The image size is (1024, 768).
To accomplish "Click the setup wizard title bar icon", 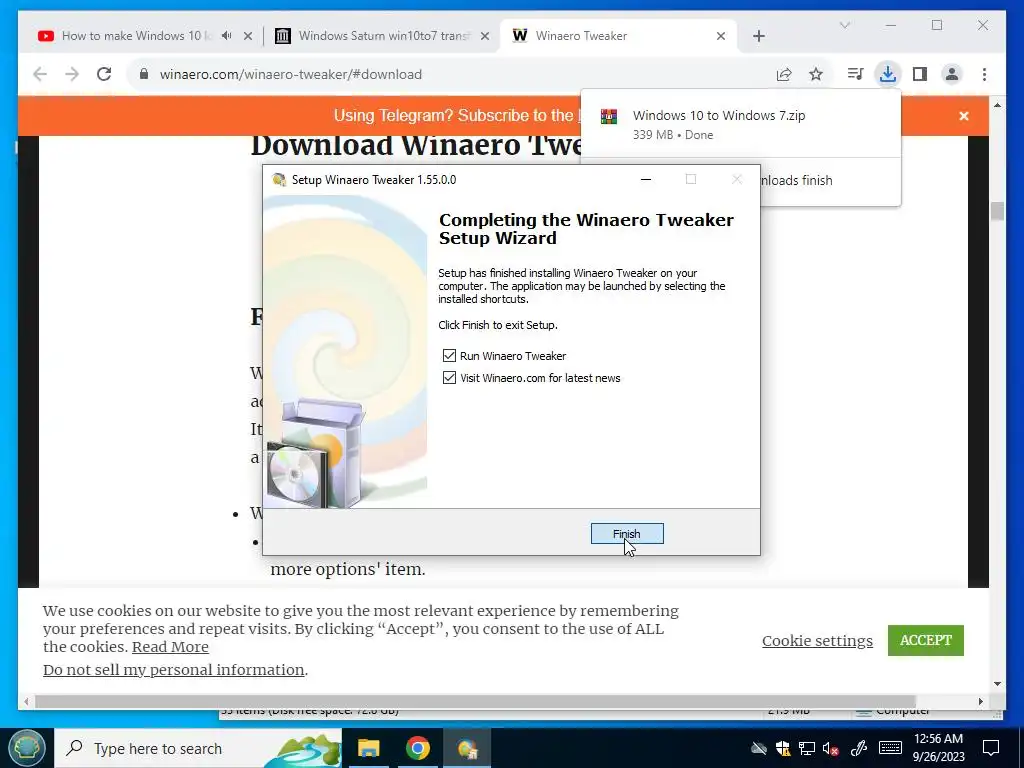I will click(279, 180).
